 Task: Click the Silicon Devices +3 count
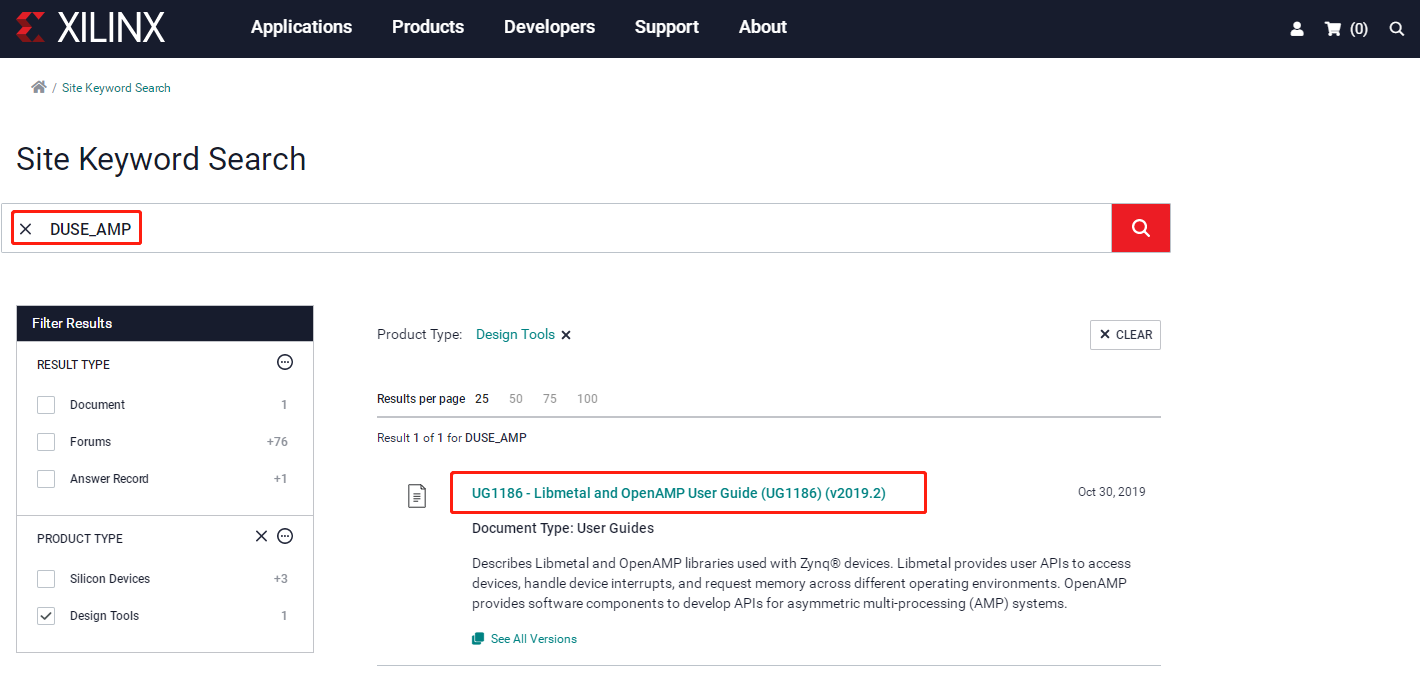(x=280, y=579)
